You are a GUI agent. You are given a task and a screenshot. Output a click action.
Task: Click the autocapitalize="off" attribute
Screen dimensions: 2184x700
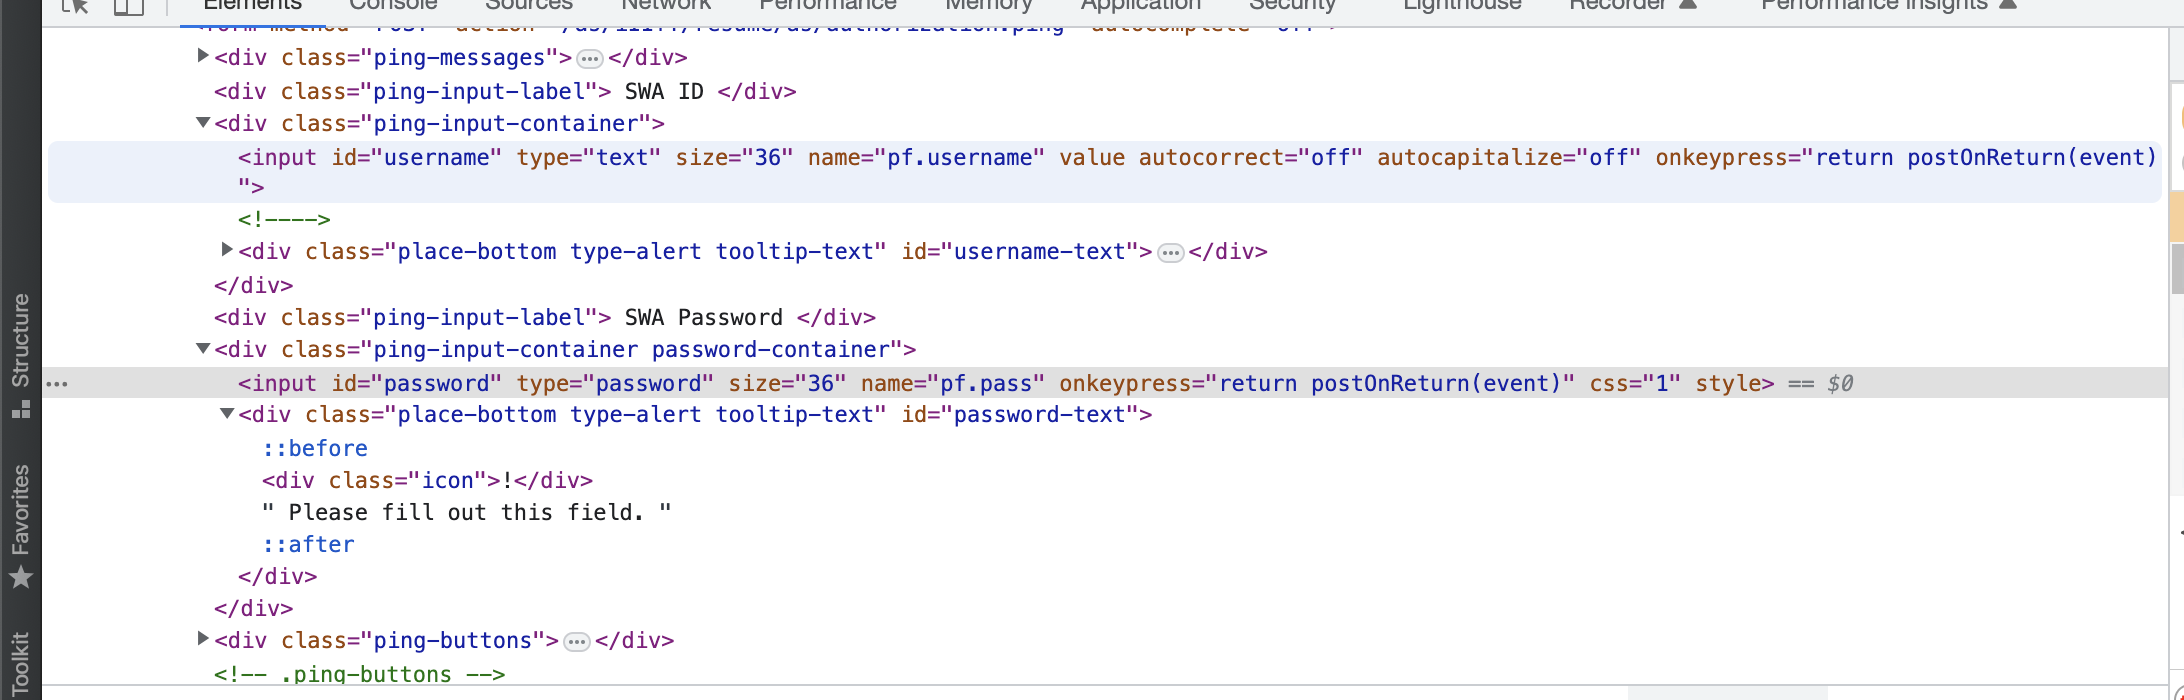(x=1510, y=158)
